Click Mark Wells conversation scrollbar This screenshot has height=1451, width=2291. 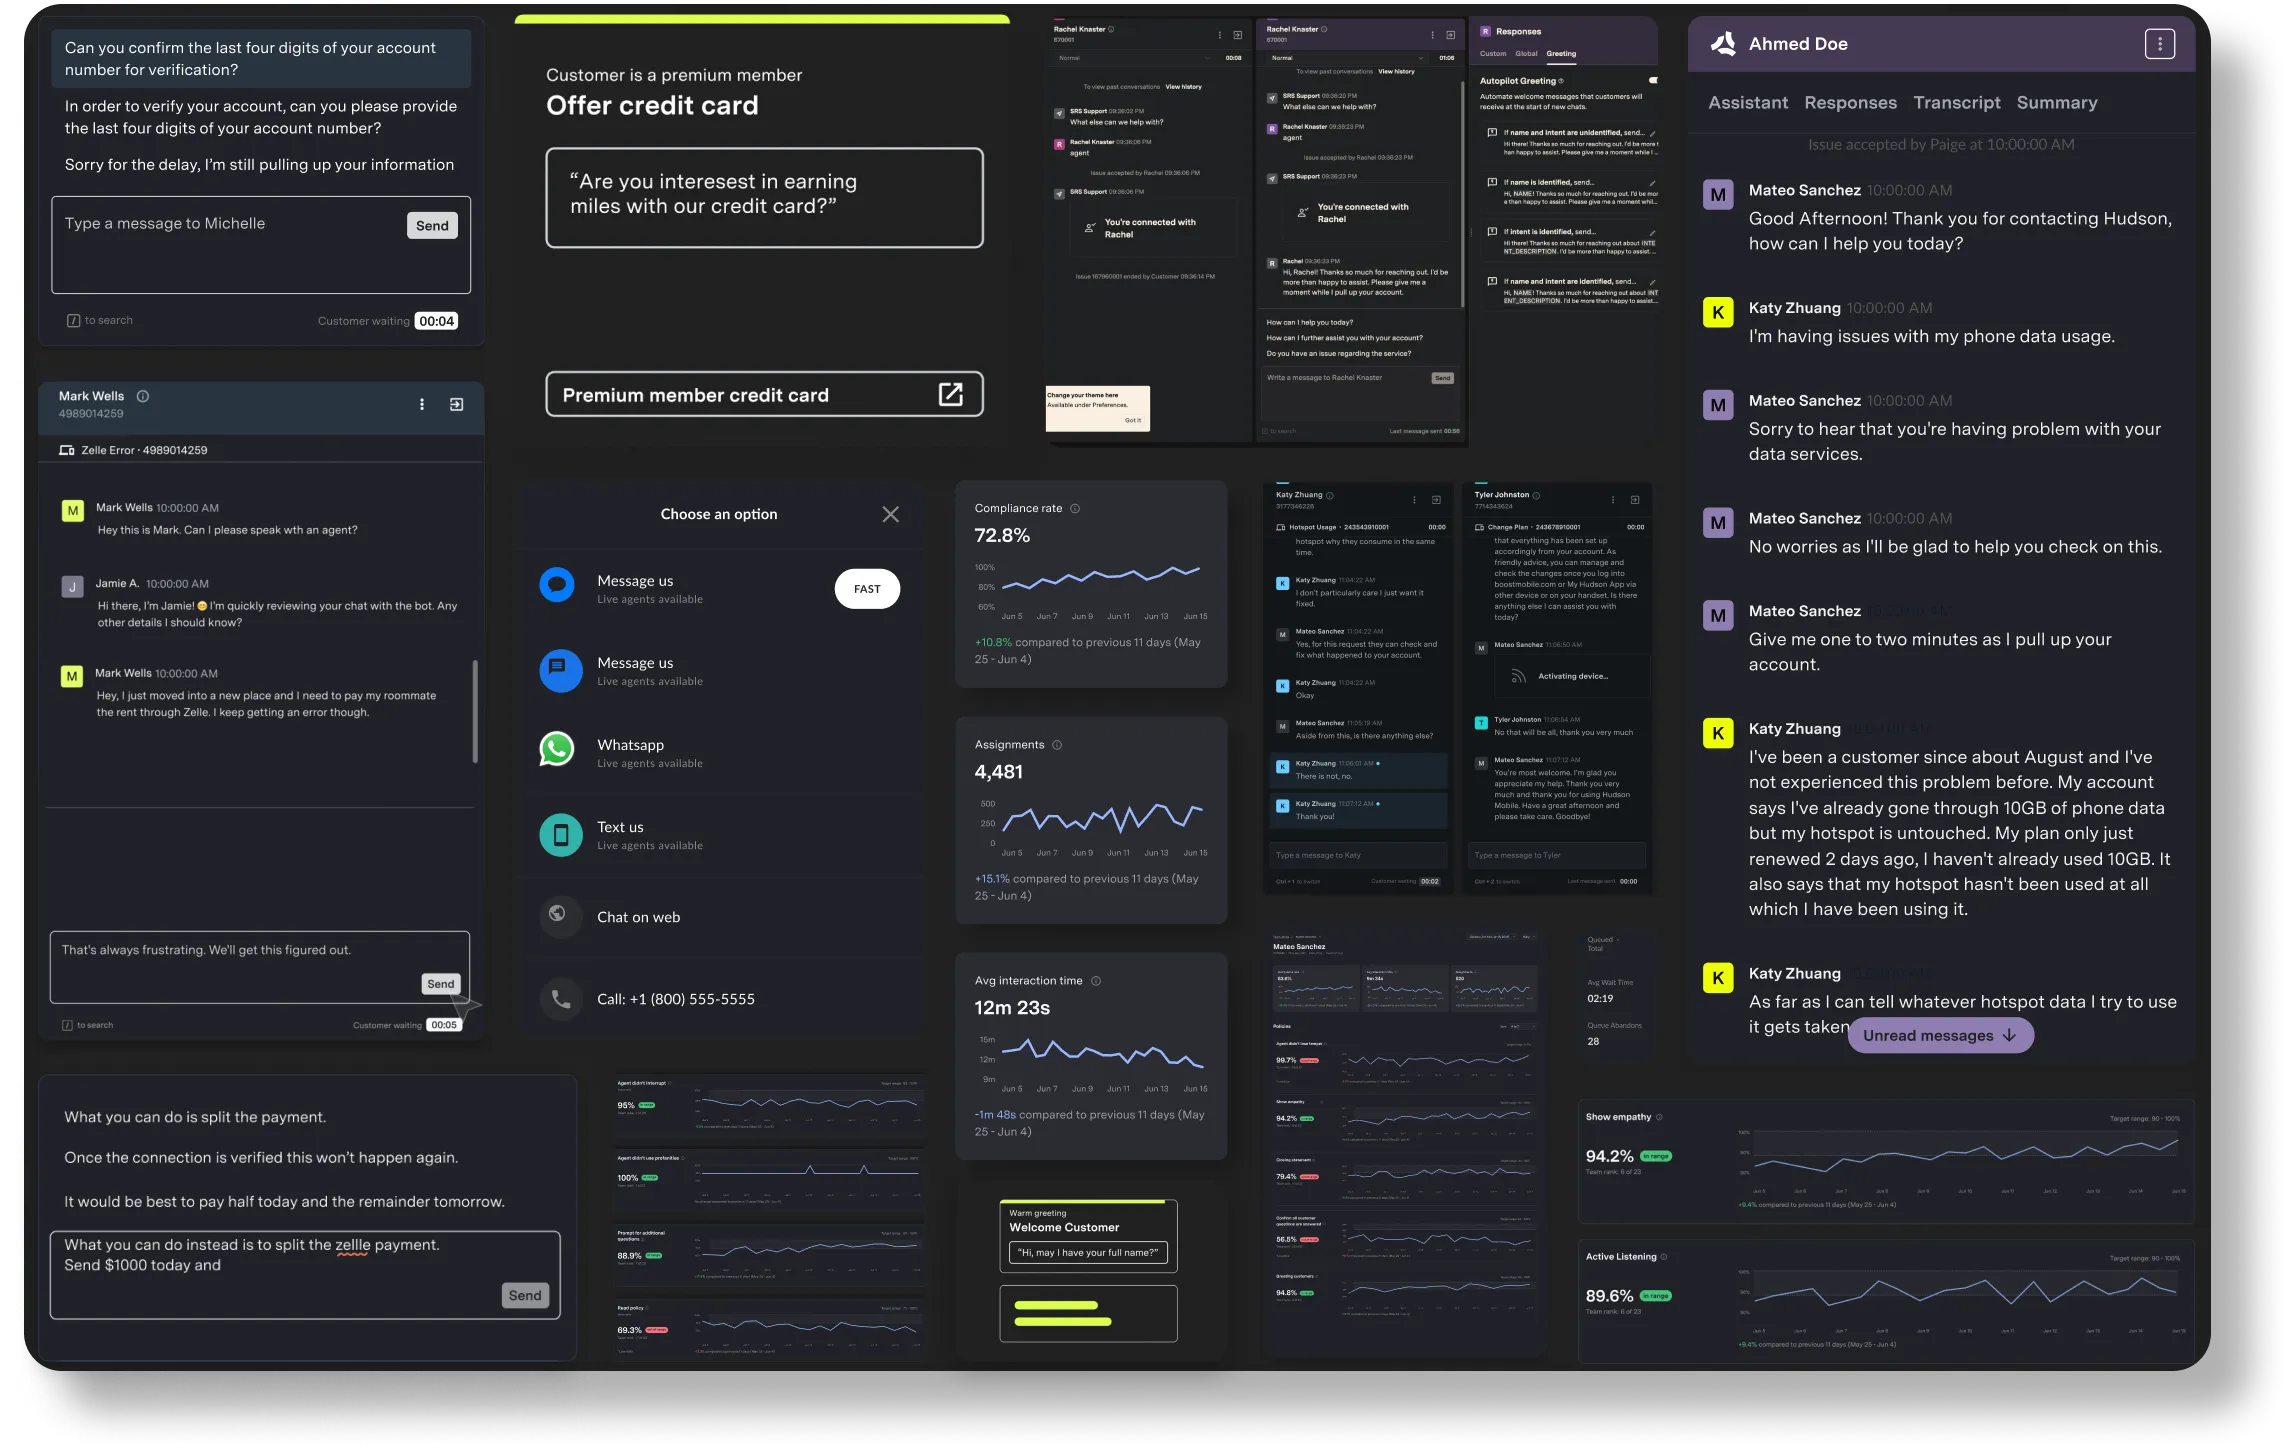pos(475,710)
